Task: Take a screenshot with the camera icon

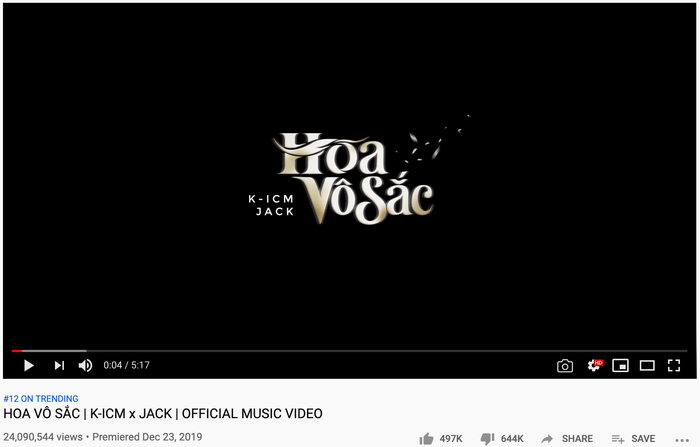Action: (x=565, y=366)
